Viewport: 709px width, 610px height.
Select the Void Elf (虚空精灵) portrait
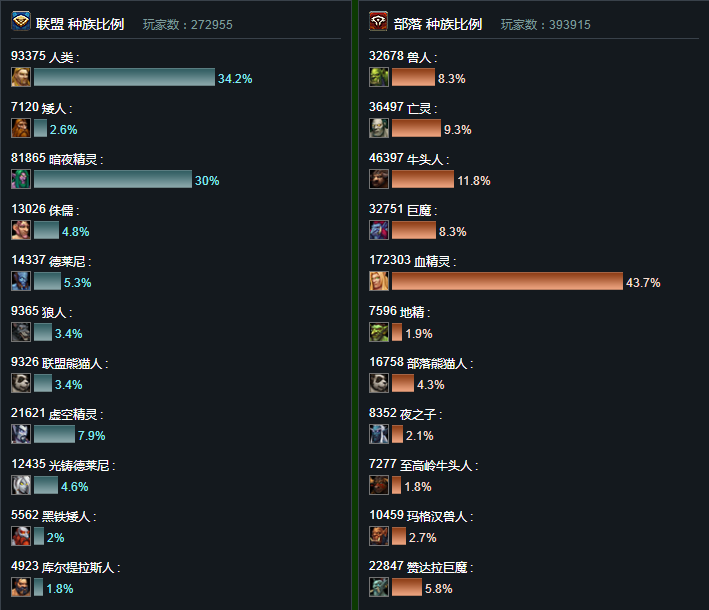(x=21, y=434)
